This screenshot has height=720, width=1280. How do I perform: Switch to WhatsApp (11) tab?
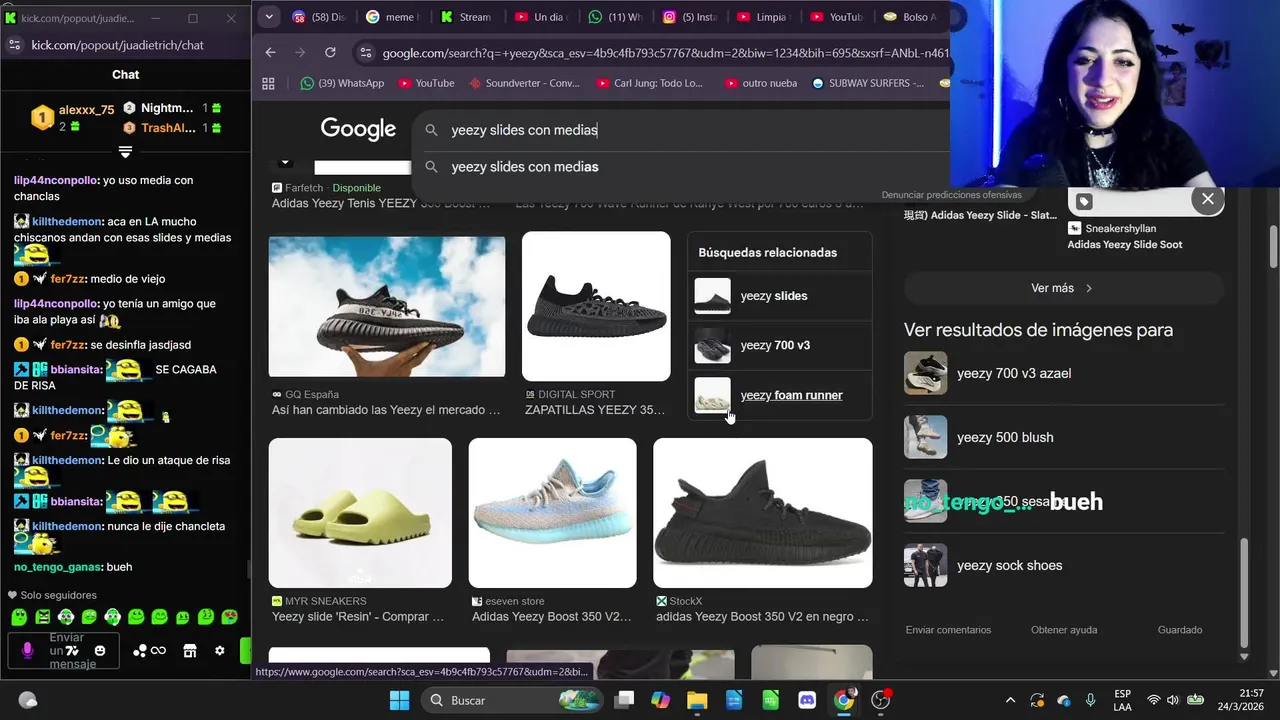pyautogui.click(x=616, y=17)
